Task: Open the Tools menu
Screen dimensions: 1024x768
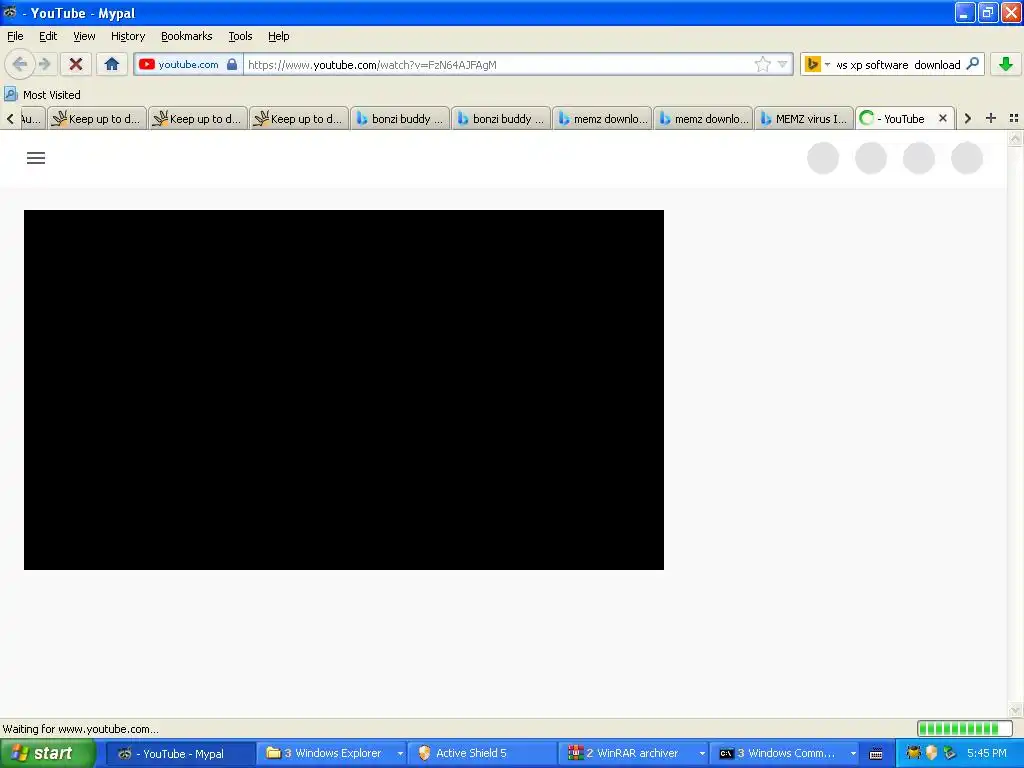Action: (240, 36)
